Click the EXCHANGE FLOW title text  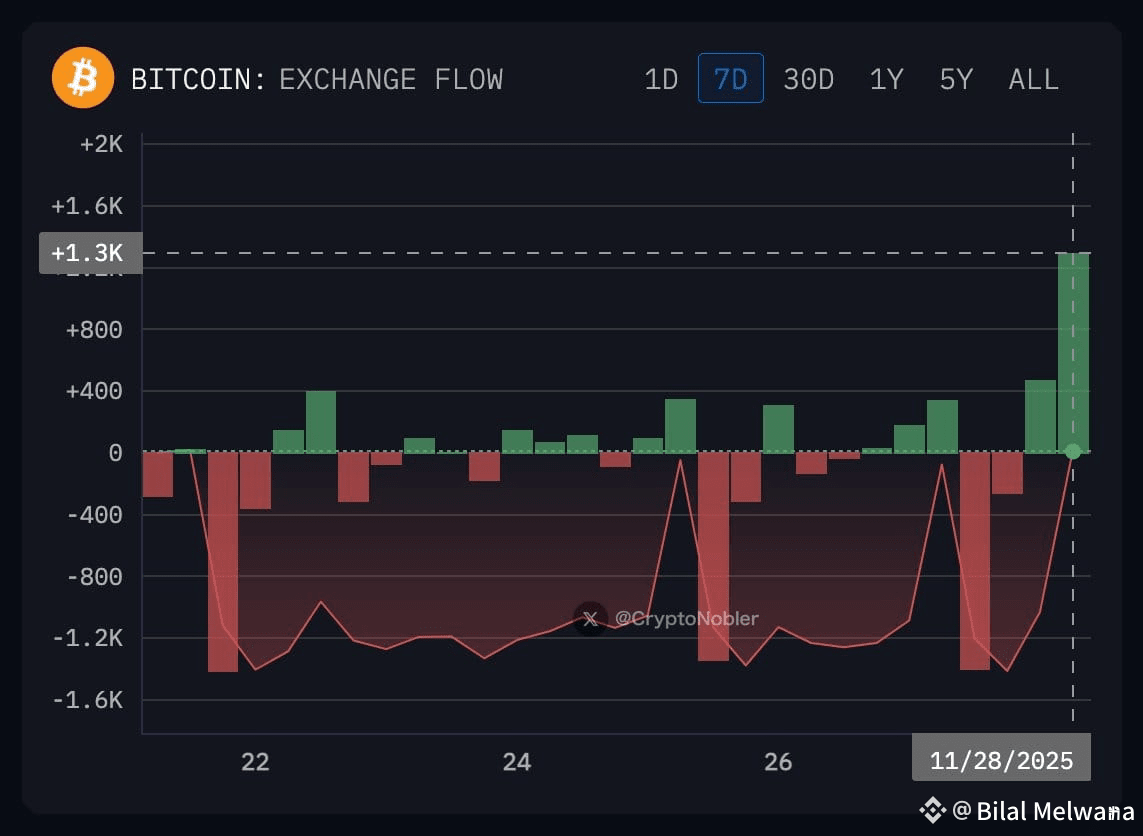pyautogui.click(x=391, y=79)
